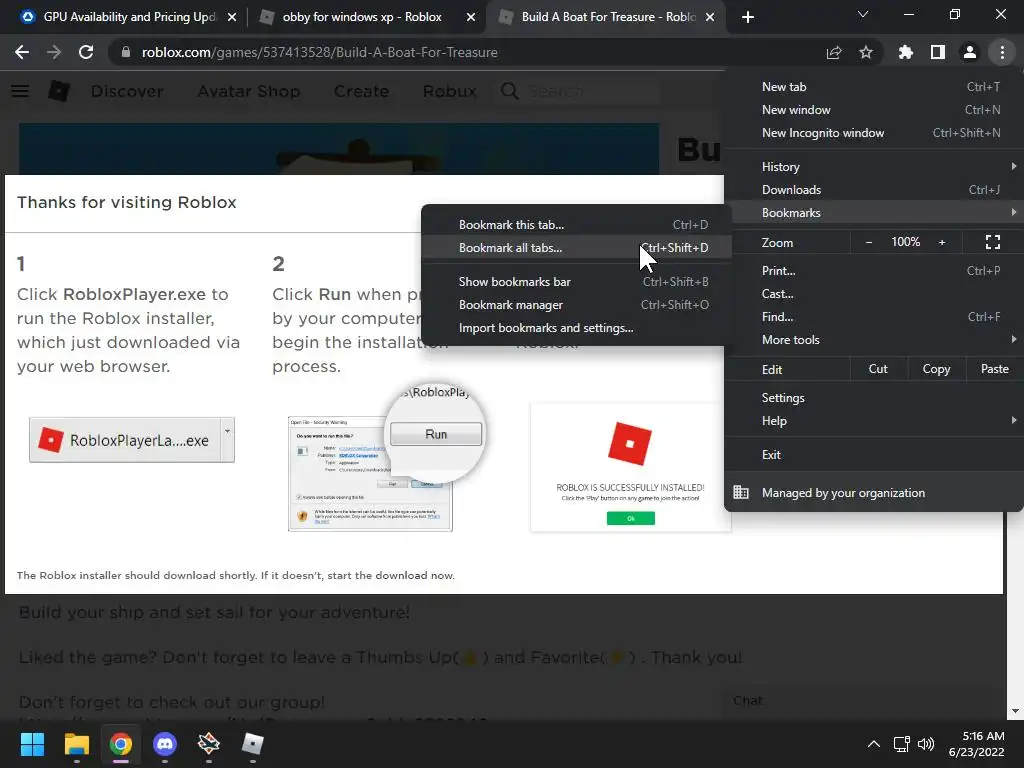The image size is (1024, 768).
Task: Enter fullscreen via the zoom row icon
Action: tap(993, 242)
